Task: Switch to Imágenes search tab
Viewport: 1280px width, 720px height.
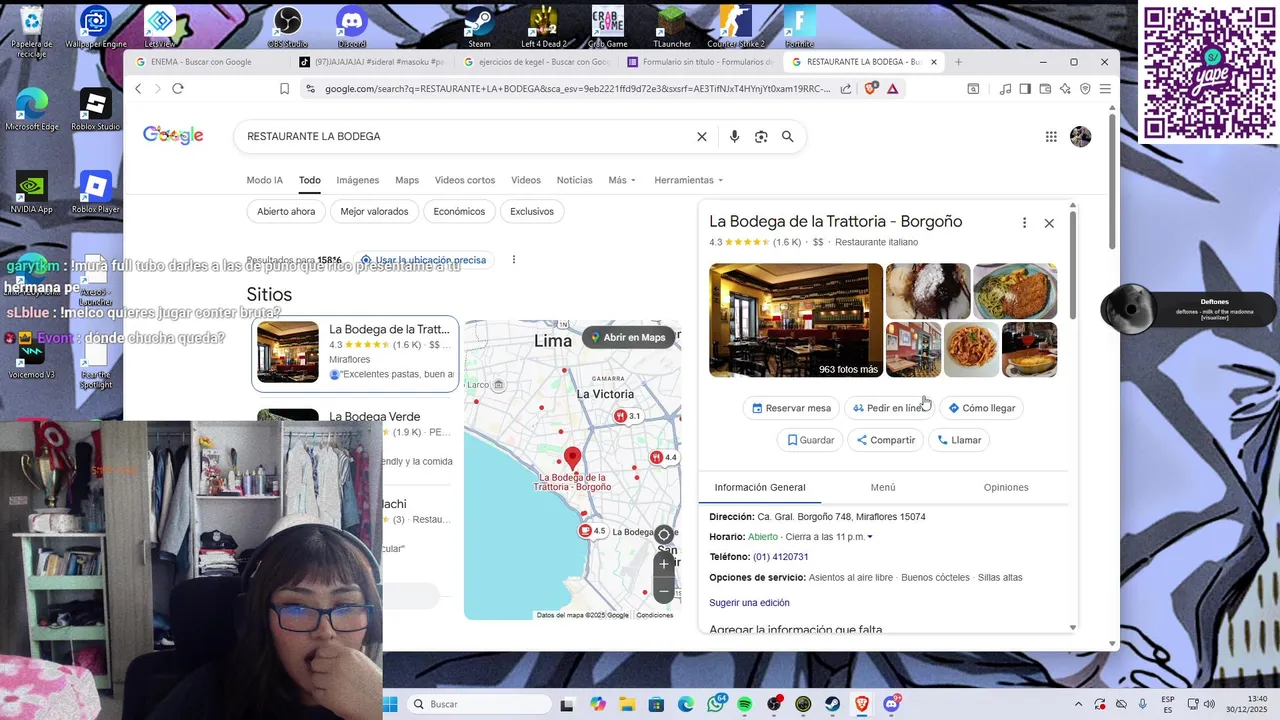Action: click(x=358, y=180)
